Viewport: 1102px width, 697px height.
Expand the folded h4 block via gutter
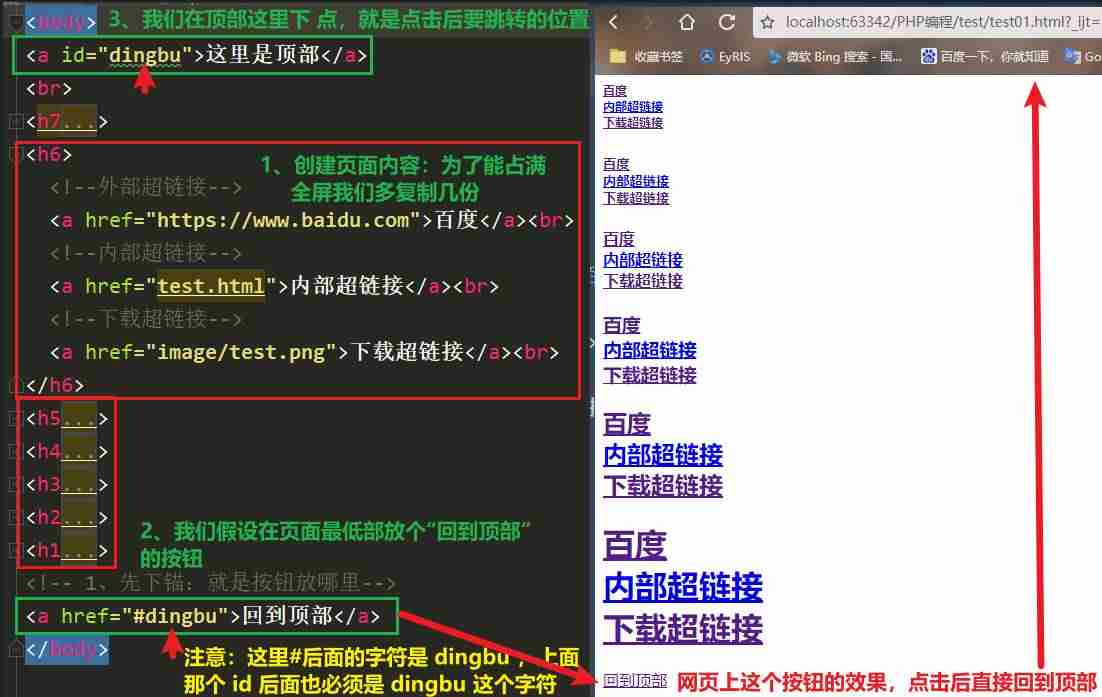pyautogui.click(x=15, y=451)
